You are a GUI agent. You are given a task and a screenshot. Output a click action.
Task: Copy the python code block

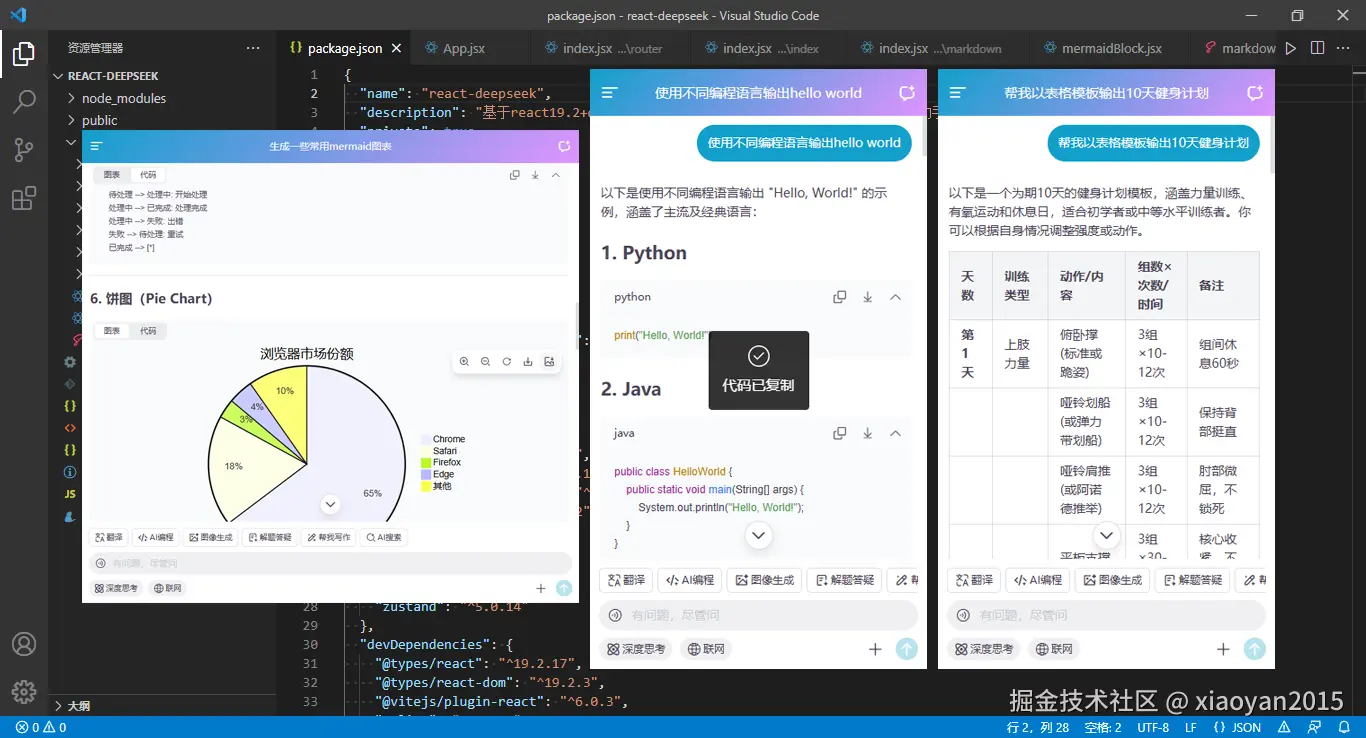[x=840, y=297]
